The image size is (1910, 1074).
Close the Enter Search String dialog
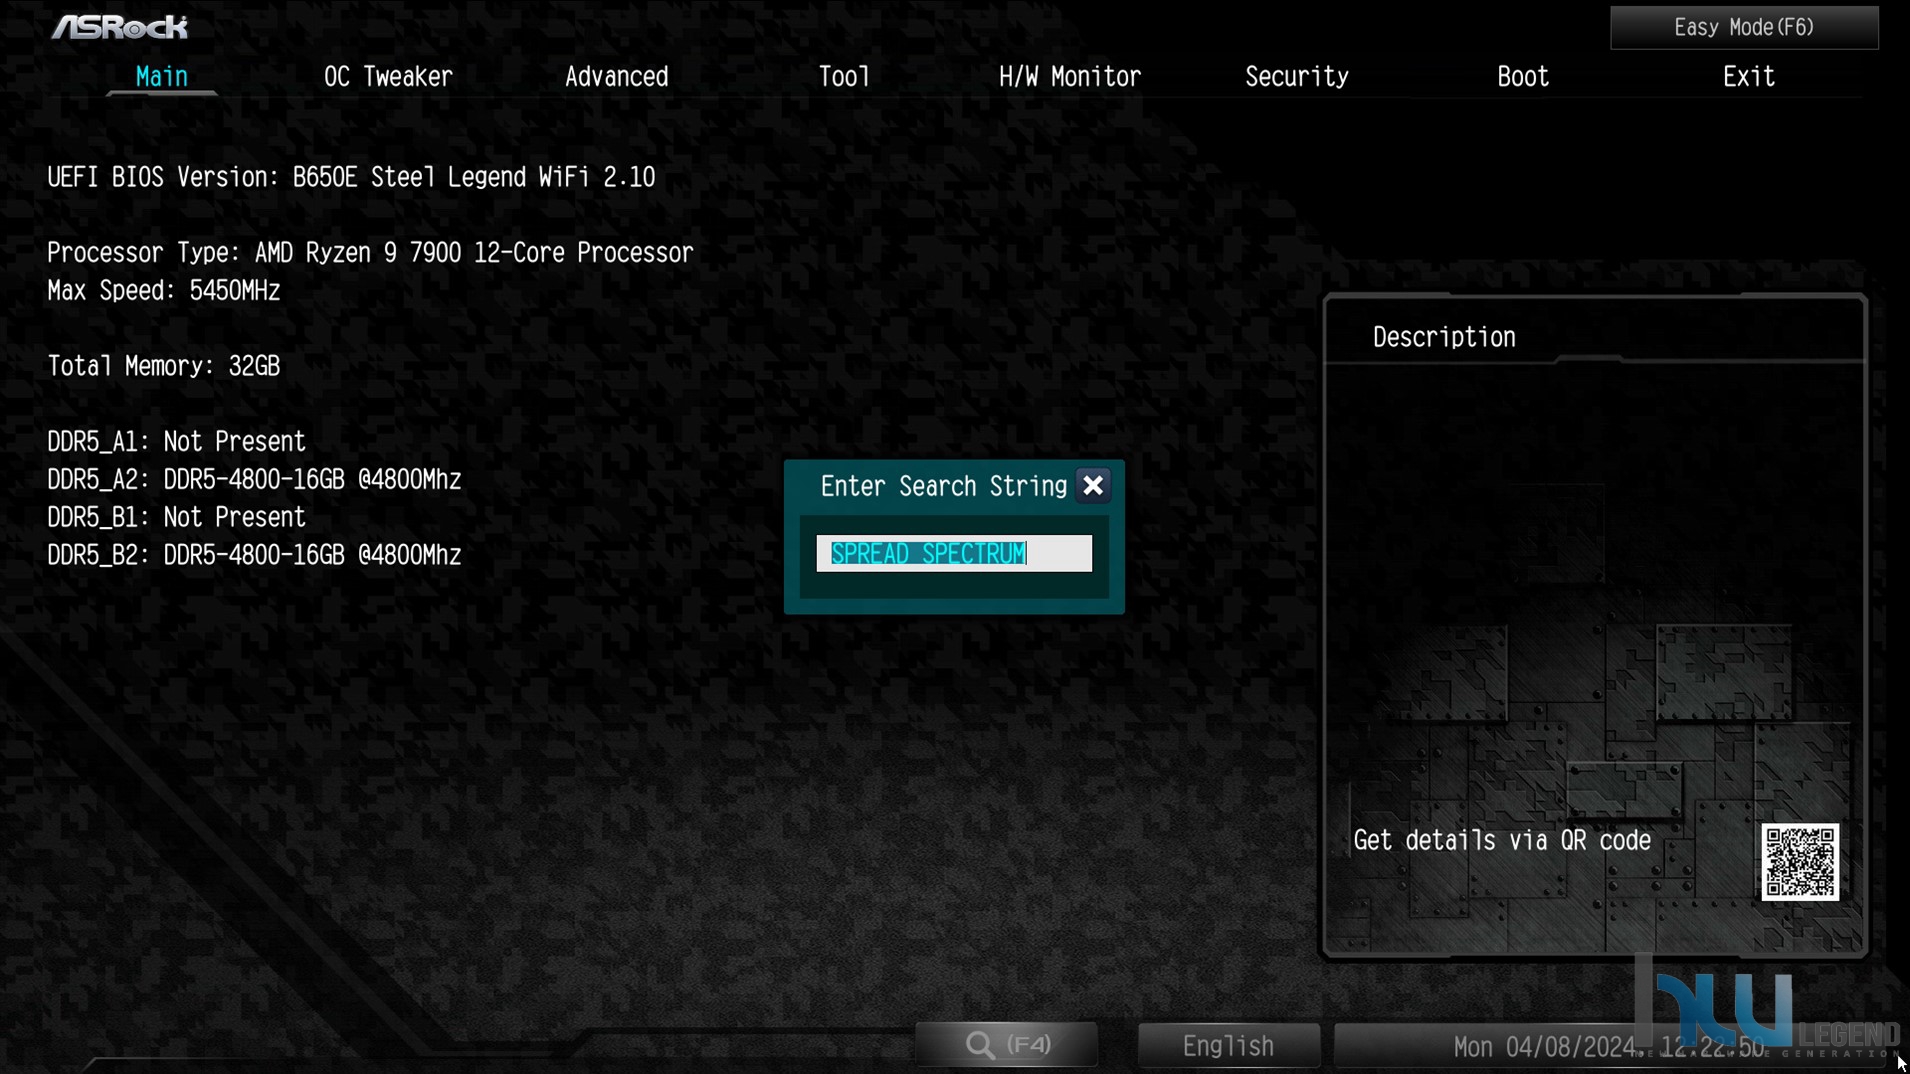(1093, 486)
